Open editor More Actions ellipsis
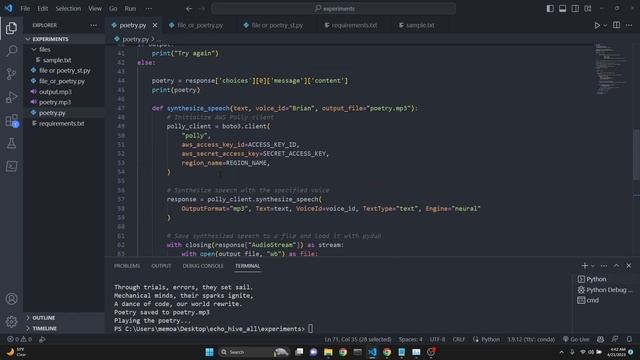Image resolution: width=640 pixels, height=360 pixels. 629,25
